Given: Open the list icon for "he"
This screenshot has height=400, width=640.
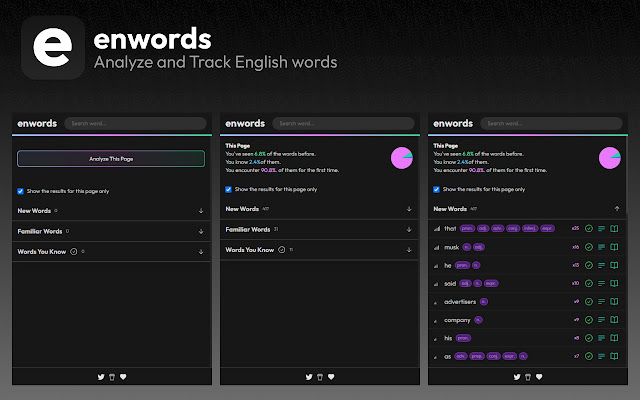Looking at the screenshot, I should point(602,266).
